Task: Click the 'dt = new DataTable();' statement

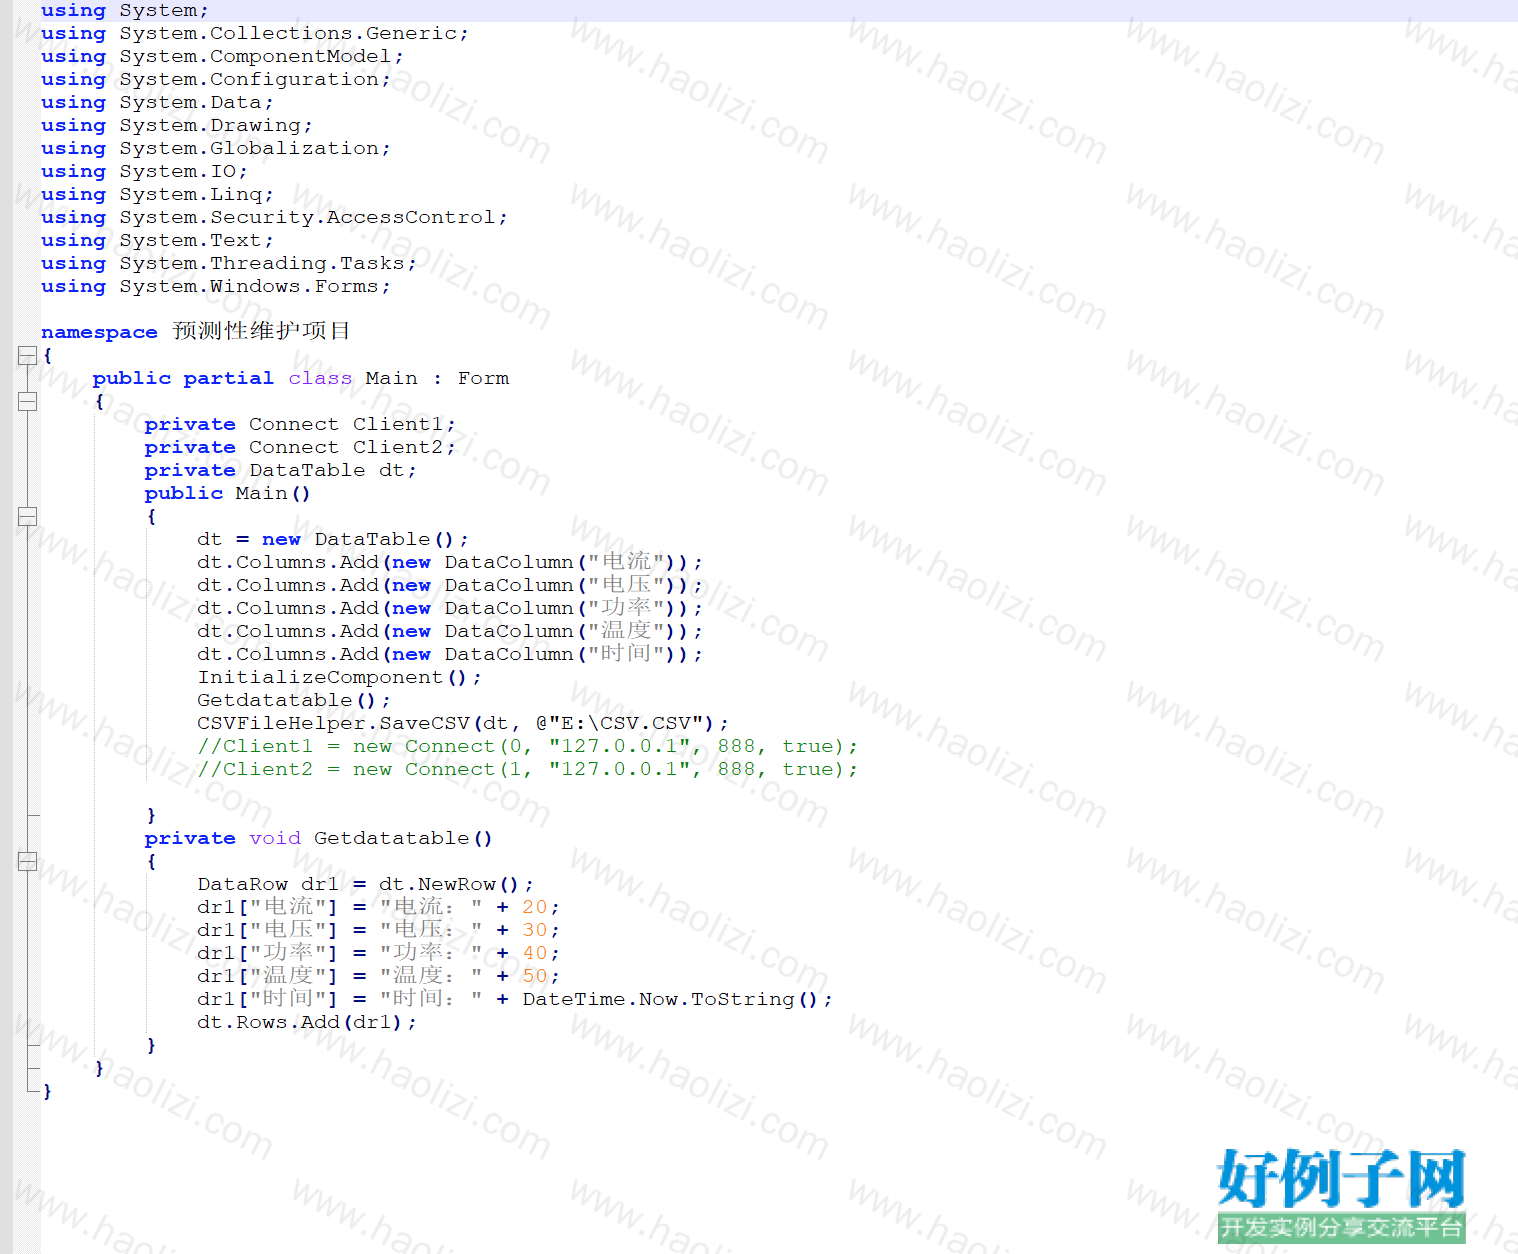Action: pyautogui.click(x=332, y=539)
